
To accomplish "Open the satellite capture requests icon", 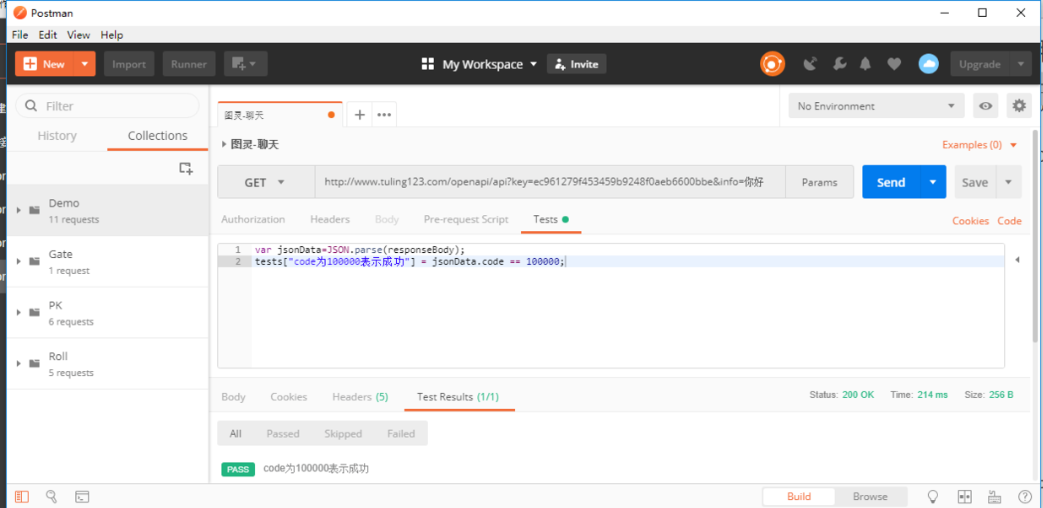I will (x=810, y=64).
